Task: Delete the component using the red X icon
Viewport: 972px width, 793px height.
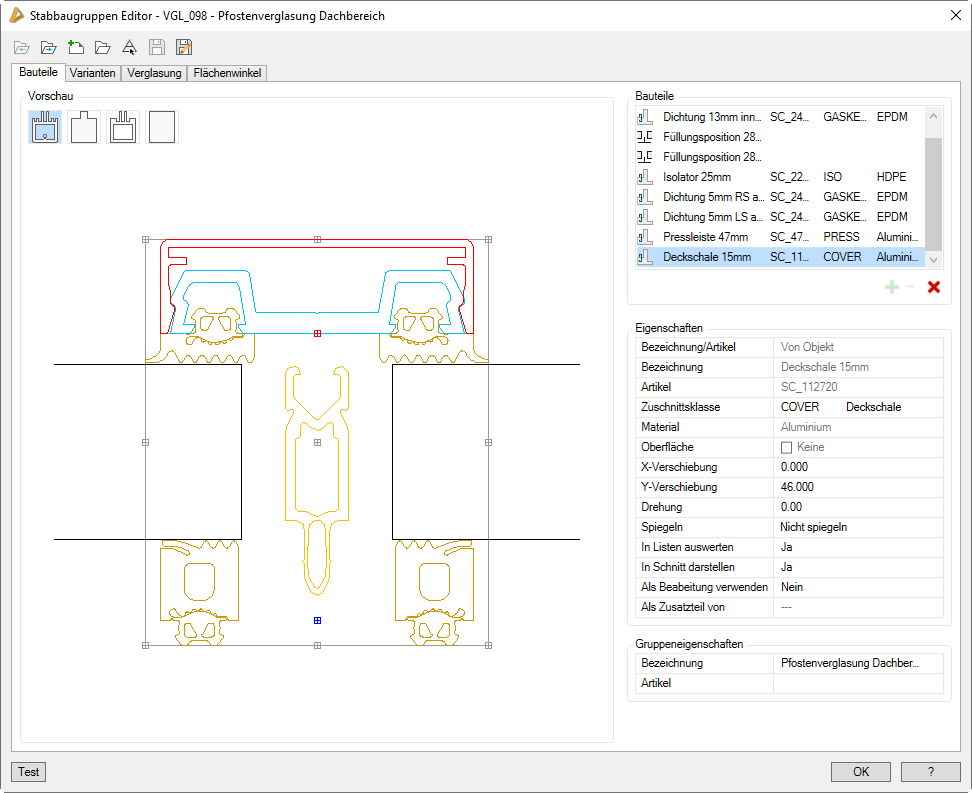Action: [934, 287]
